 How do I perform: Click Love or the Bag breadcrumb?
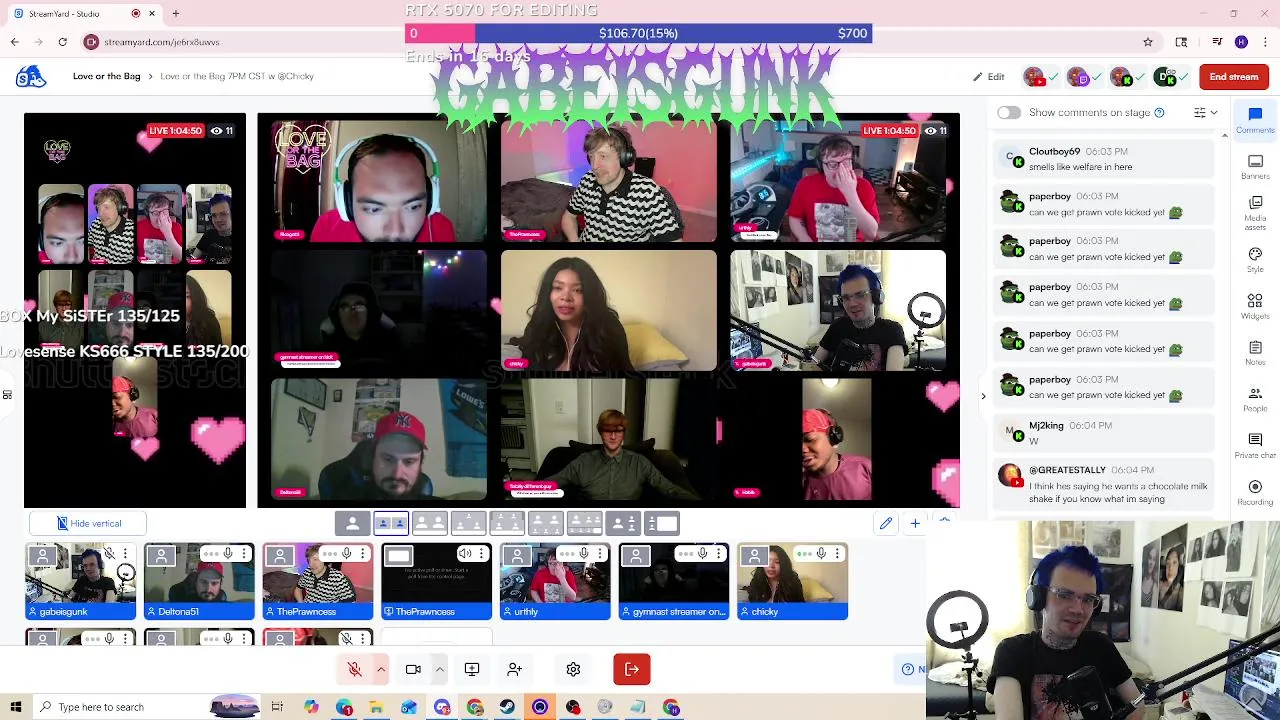(x=106, y=76)
